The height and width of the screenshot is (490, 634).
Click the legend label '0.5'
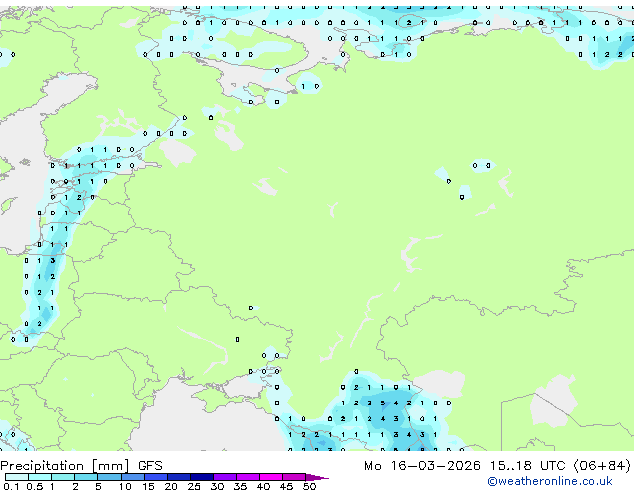tap(35, 486)
